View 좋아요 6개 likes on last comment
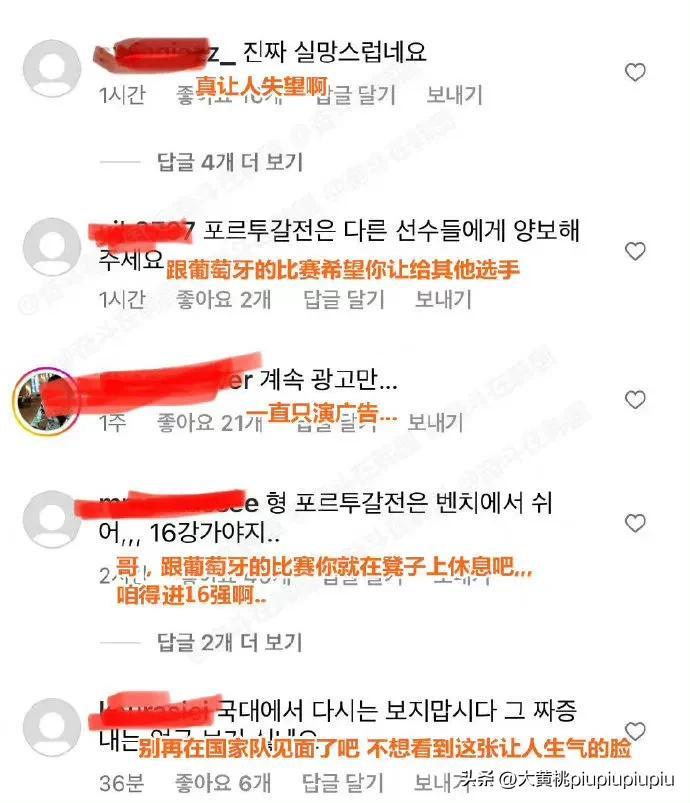690x803 pixels. (x=222, y=783)
